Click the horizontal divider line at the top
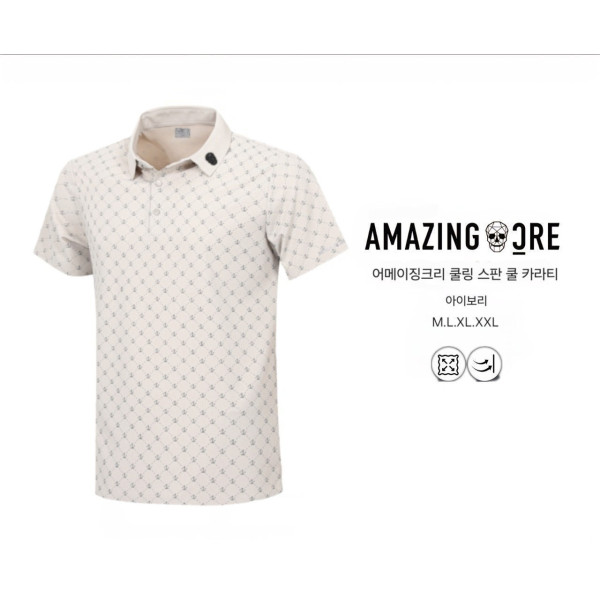The height and width of the screenshot is (600, 600). coord(300,55)
